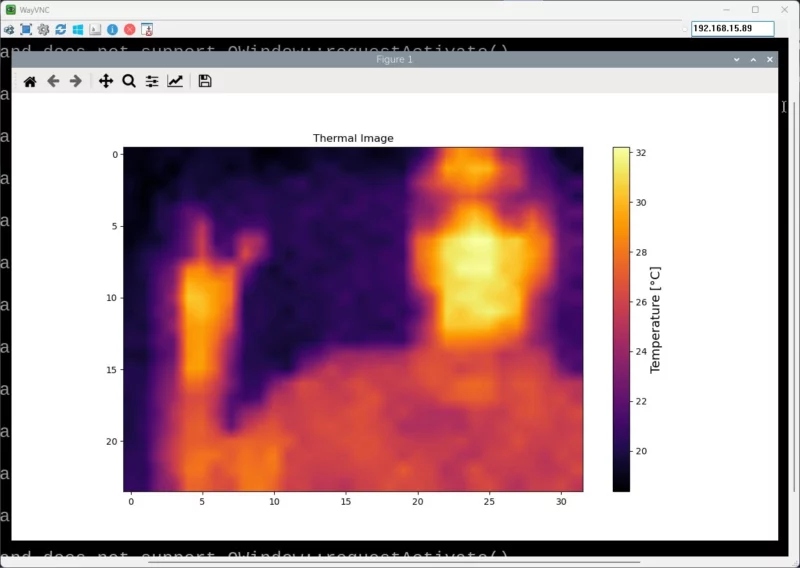Expand Figure 1 window with up chevron

[x=753, y=60]
